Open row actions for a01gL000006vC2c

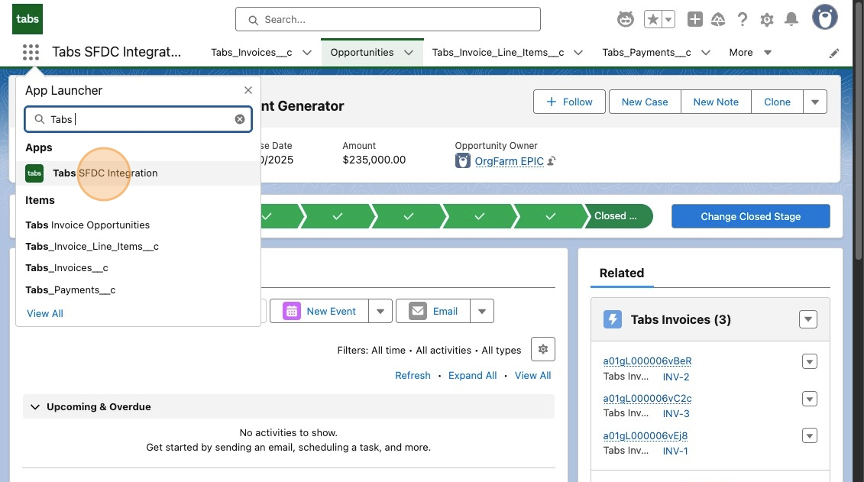point(809,399)
